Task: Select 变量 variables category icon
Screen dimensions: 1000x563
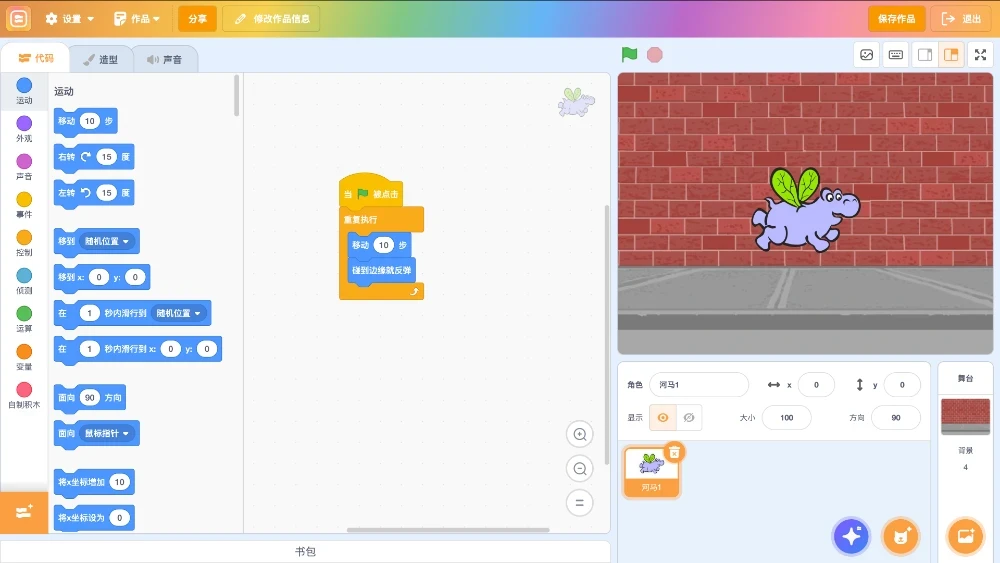Action: [x=24, y=351]
